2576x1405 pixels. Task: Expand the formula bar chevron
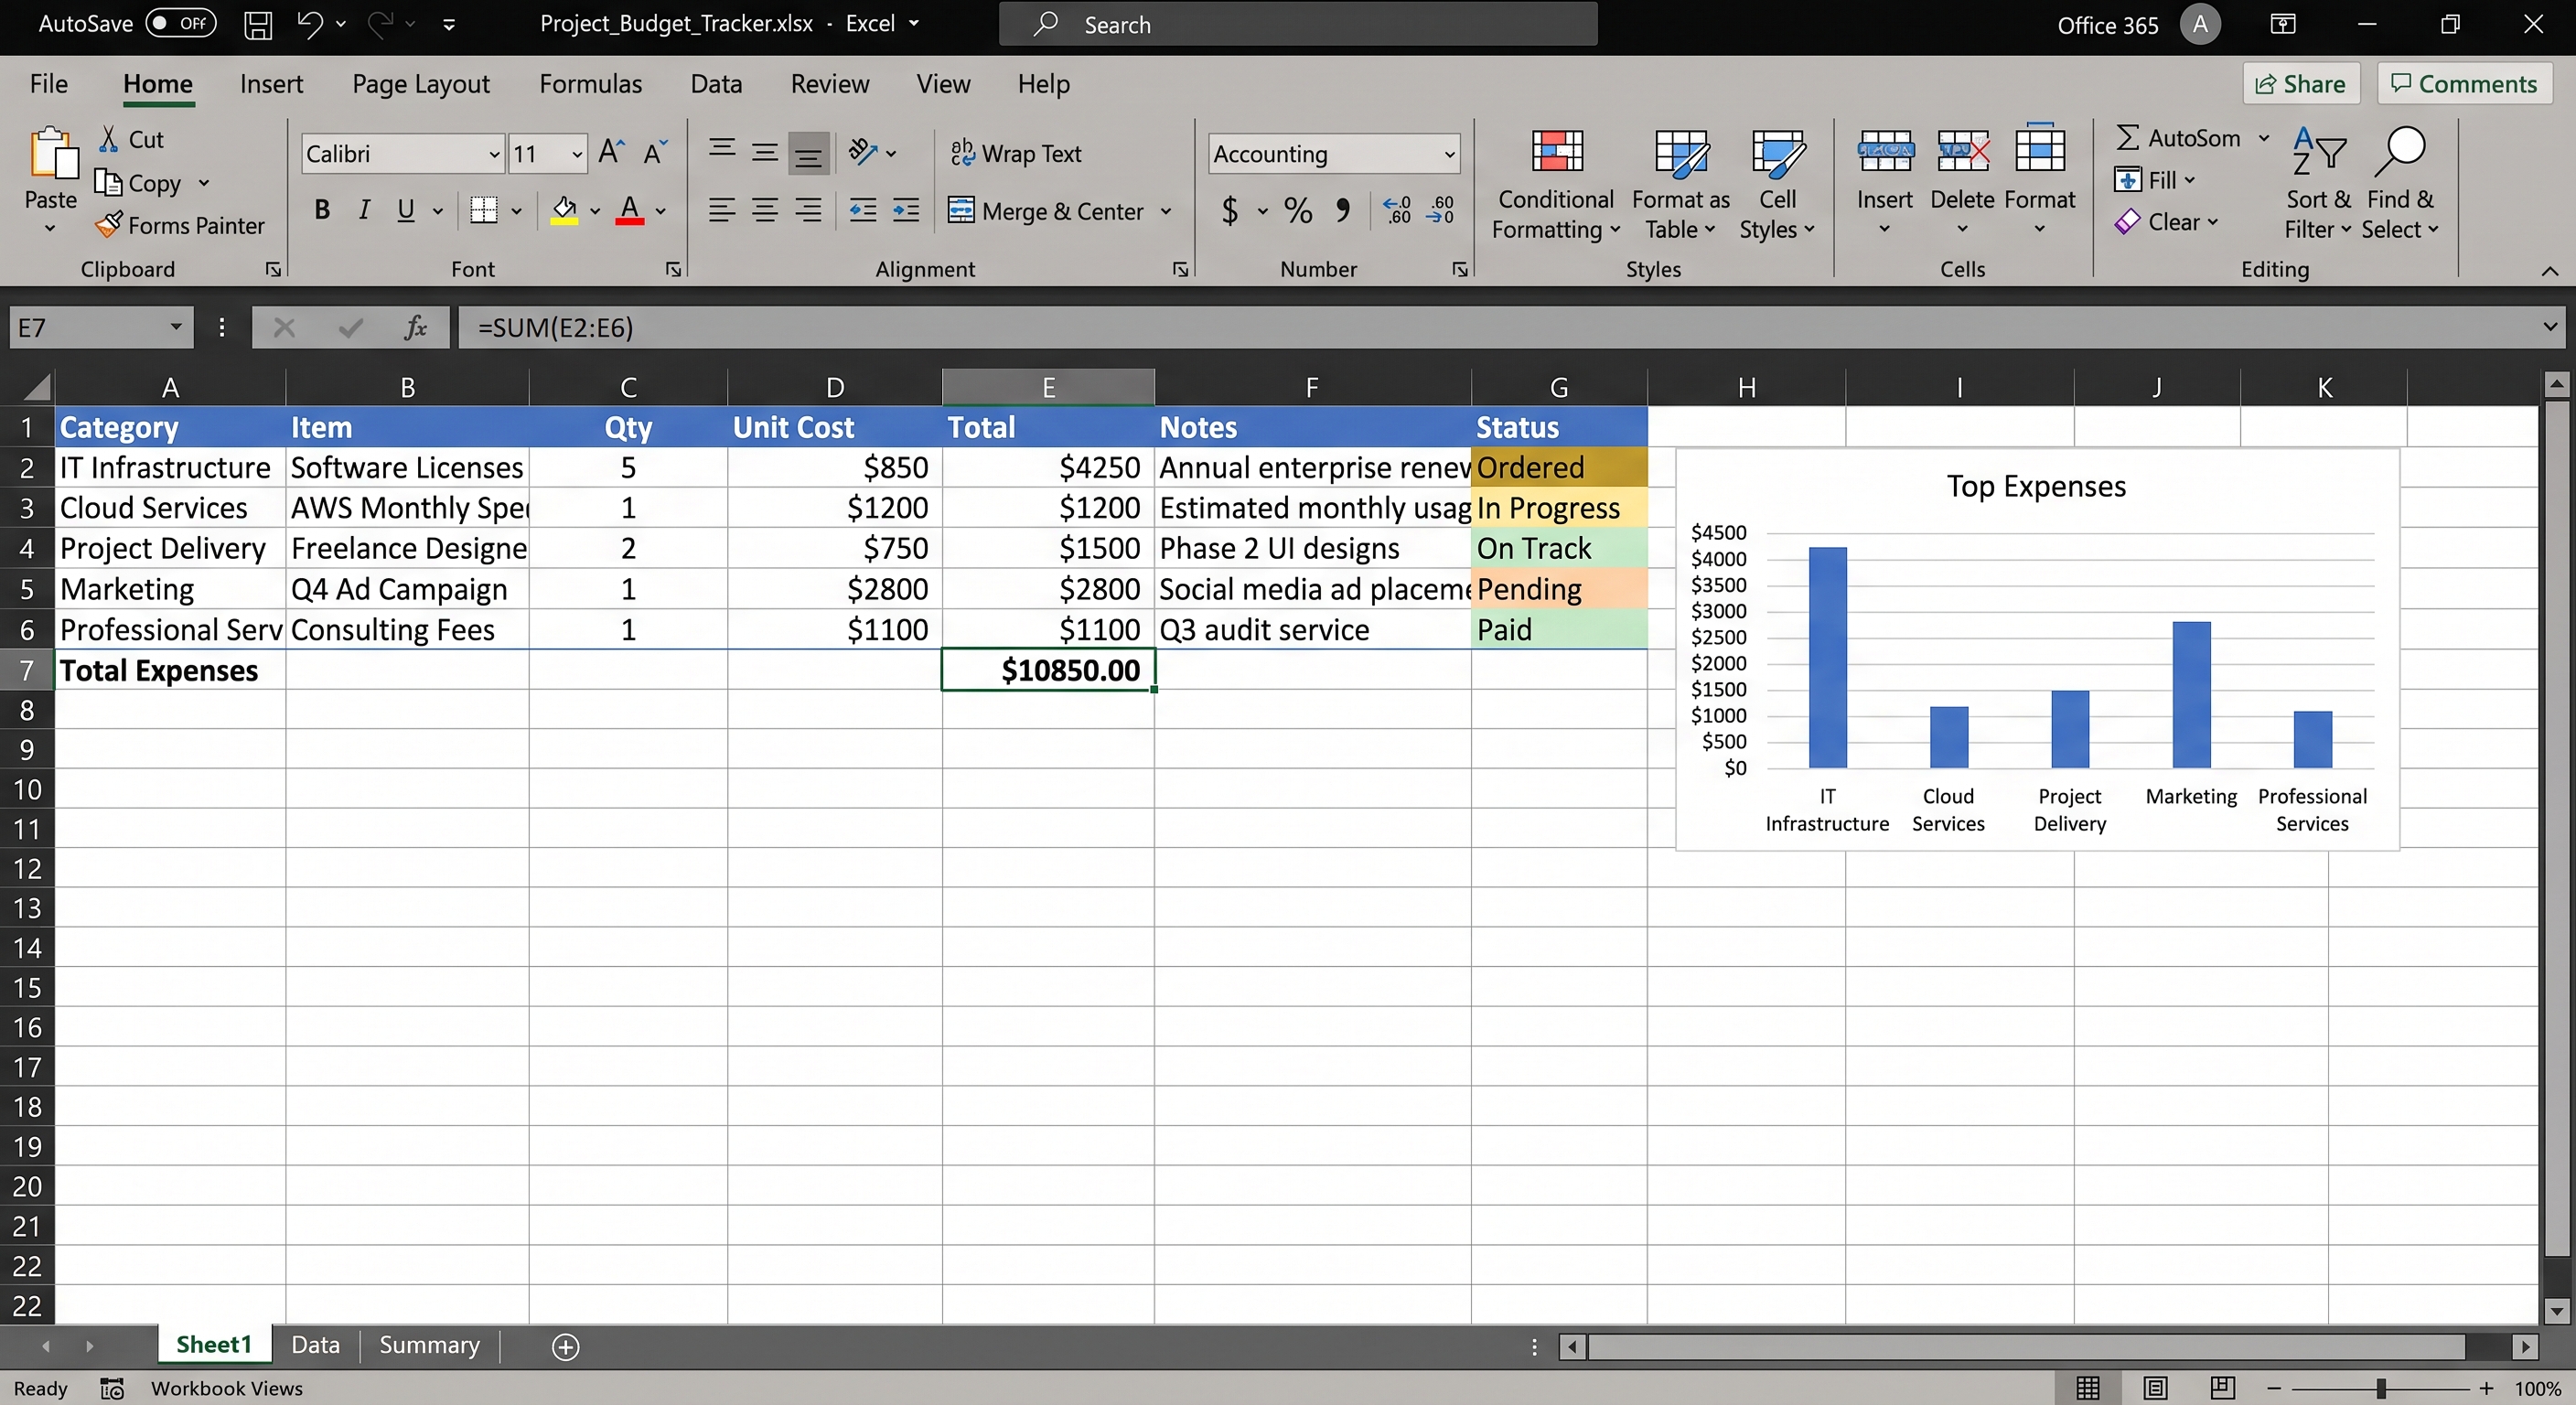[x=2550, y=327]
